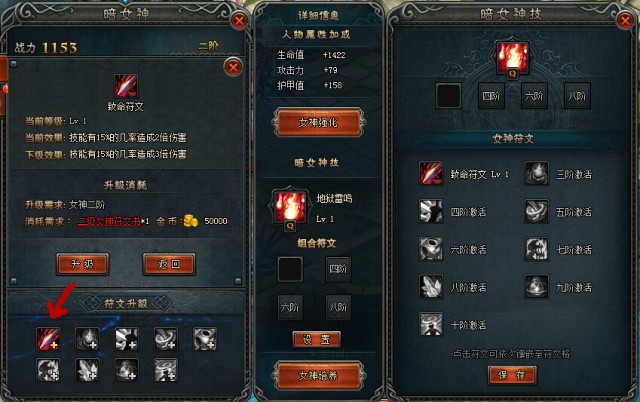Click the 升级 button
The image size is (640, 402).
pyautogui.click(x=82, y=264)
